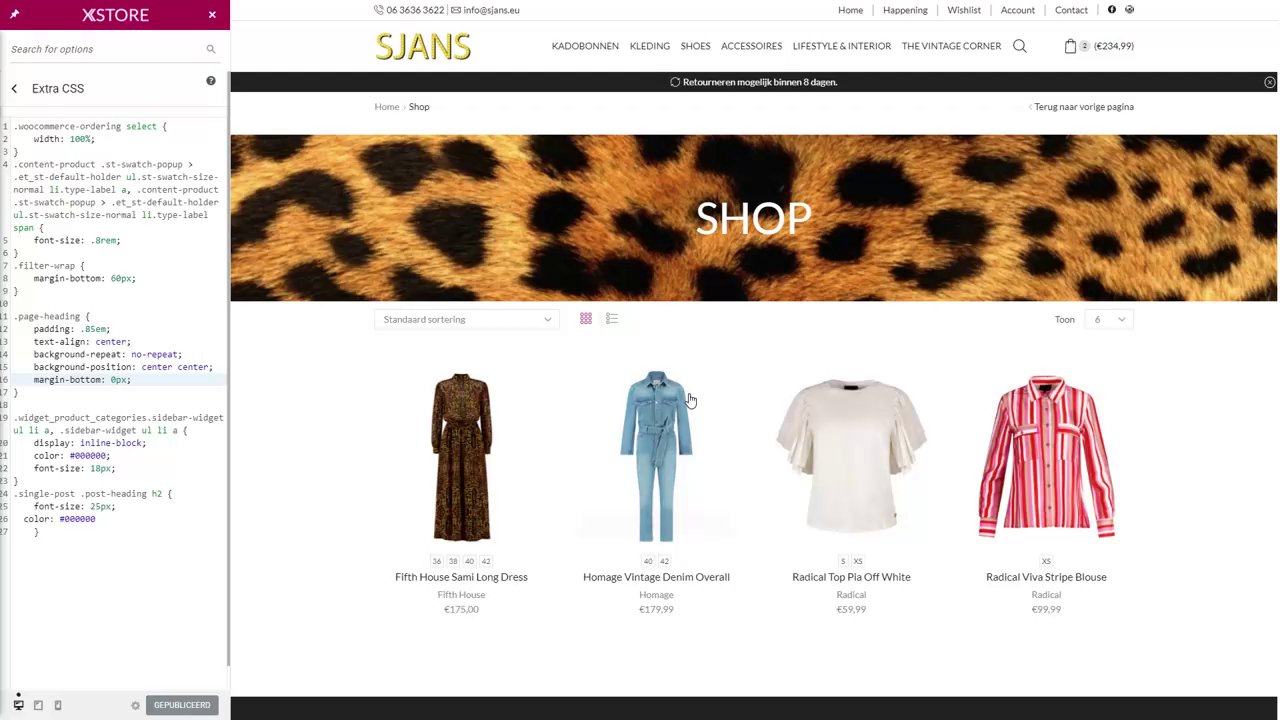The image size is (1280, 720).
Task: Close the XStore customizer panel
Action: pos(212,15)
